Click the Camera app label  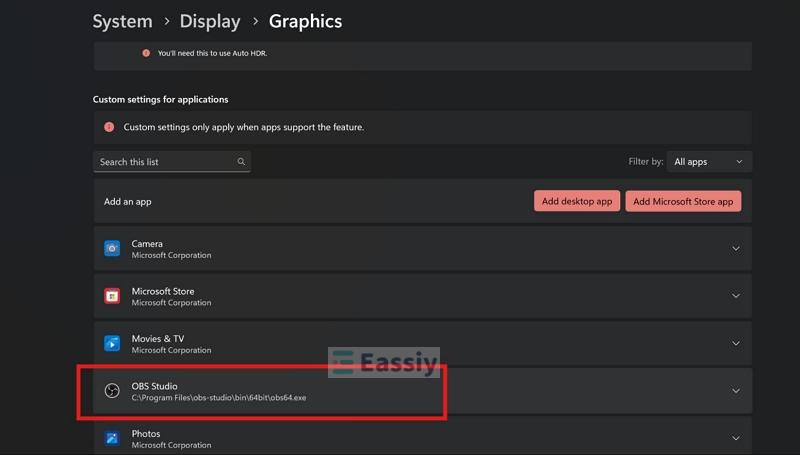(147, 244)
